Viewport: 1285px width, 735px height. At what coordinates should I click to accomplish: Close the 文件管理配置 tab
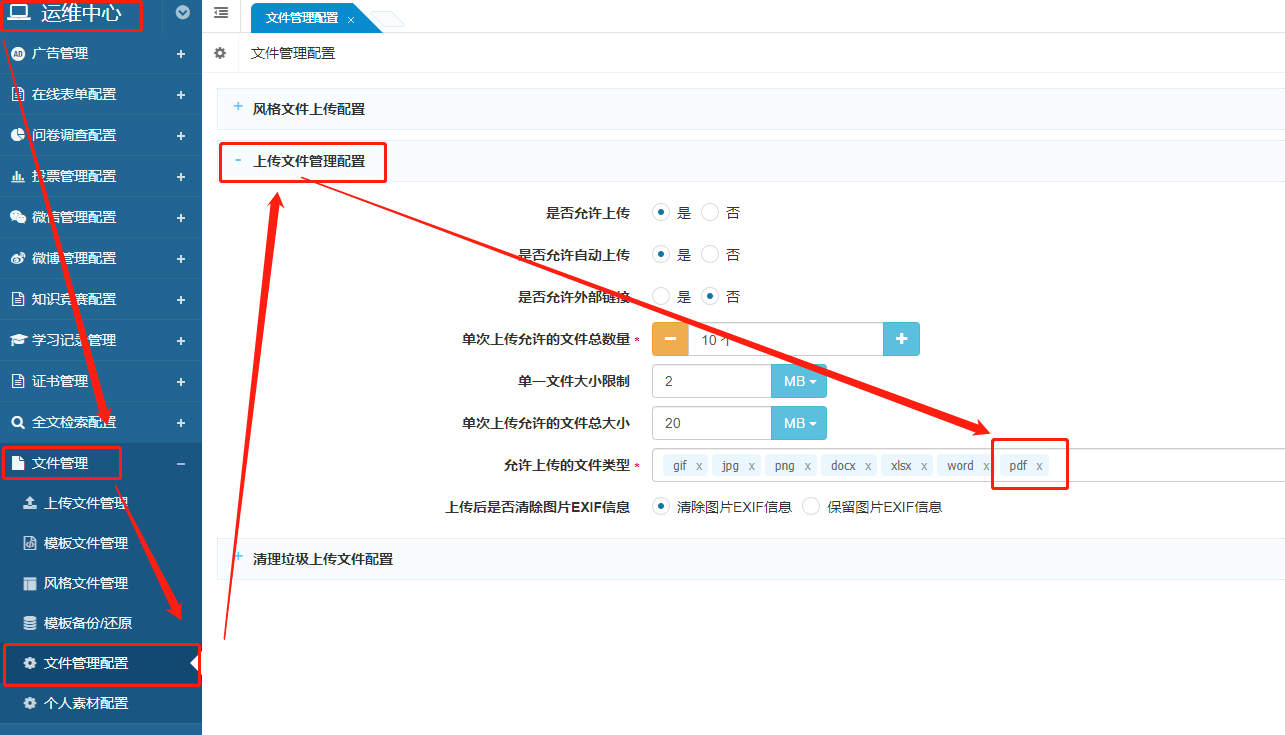click(351, 19)
